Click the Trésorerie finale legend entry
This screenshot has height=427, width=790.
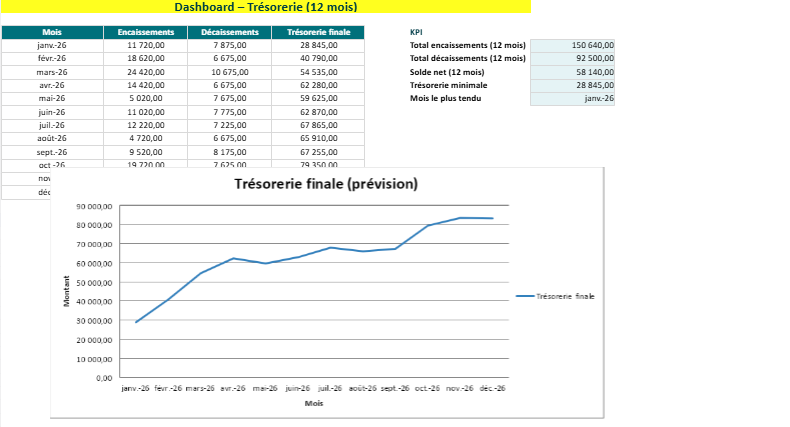pos(555,296)
